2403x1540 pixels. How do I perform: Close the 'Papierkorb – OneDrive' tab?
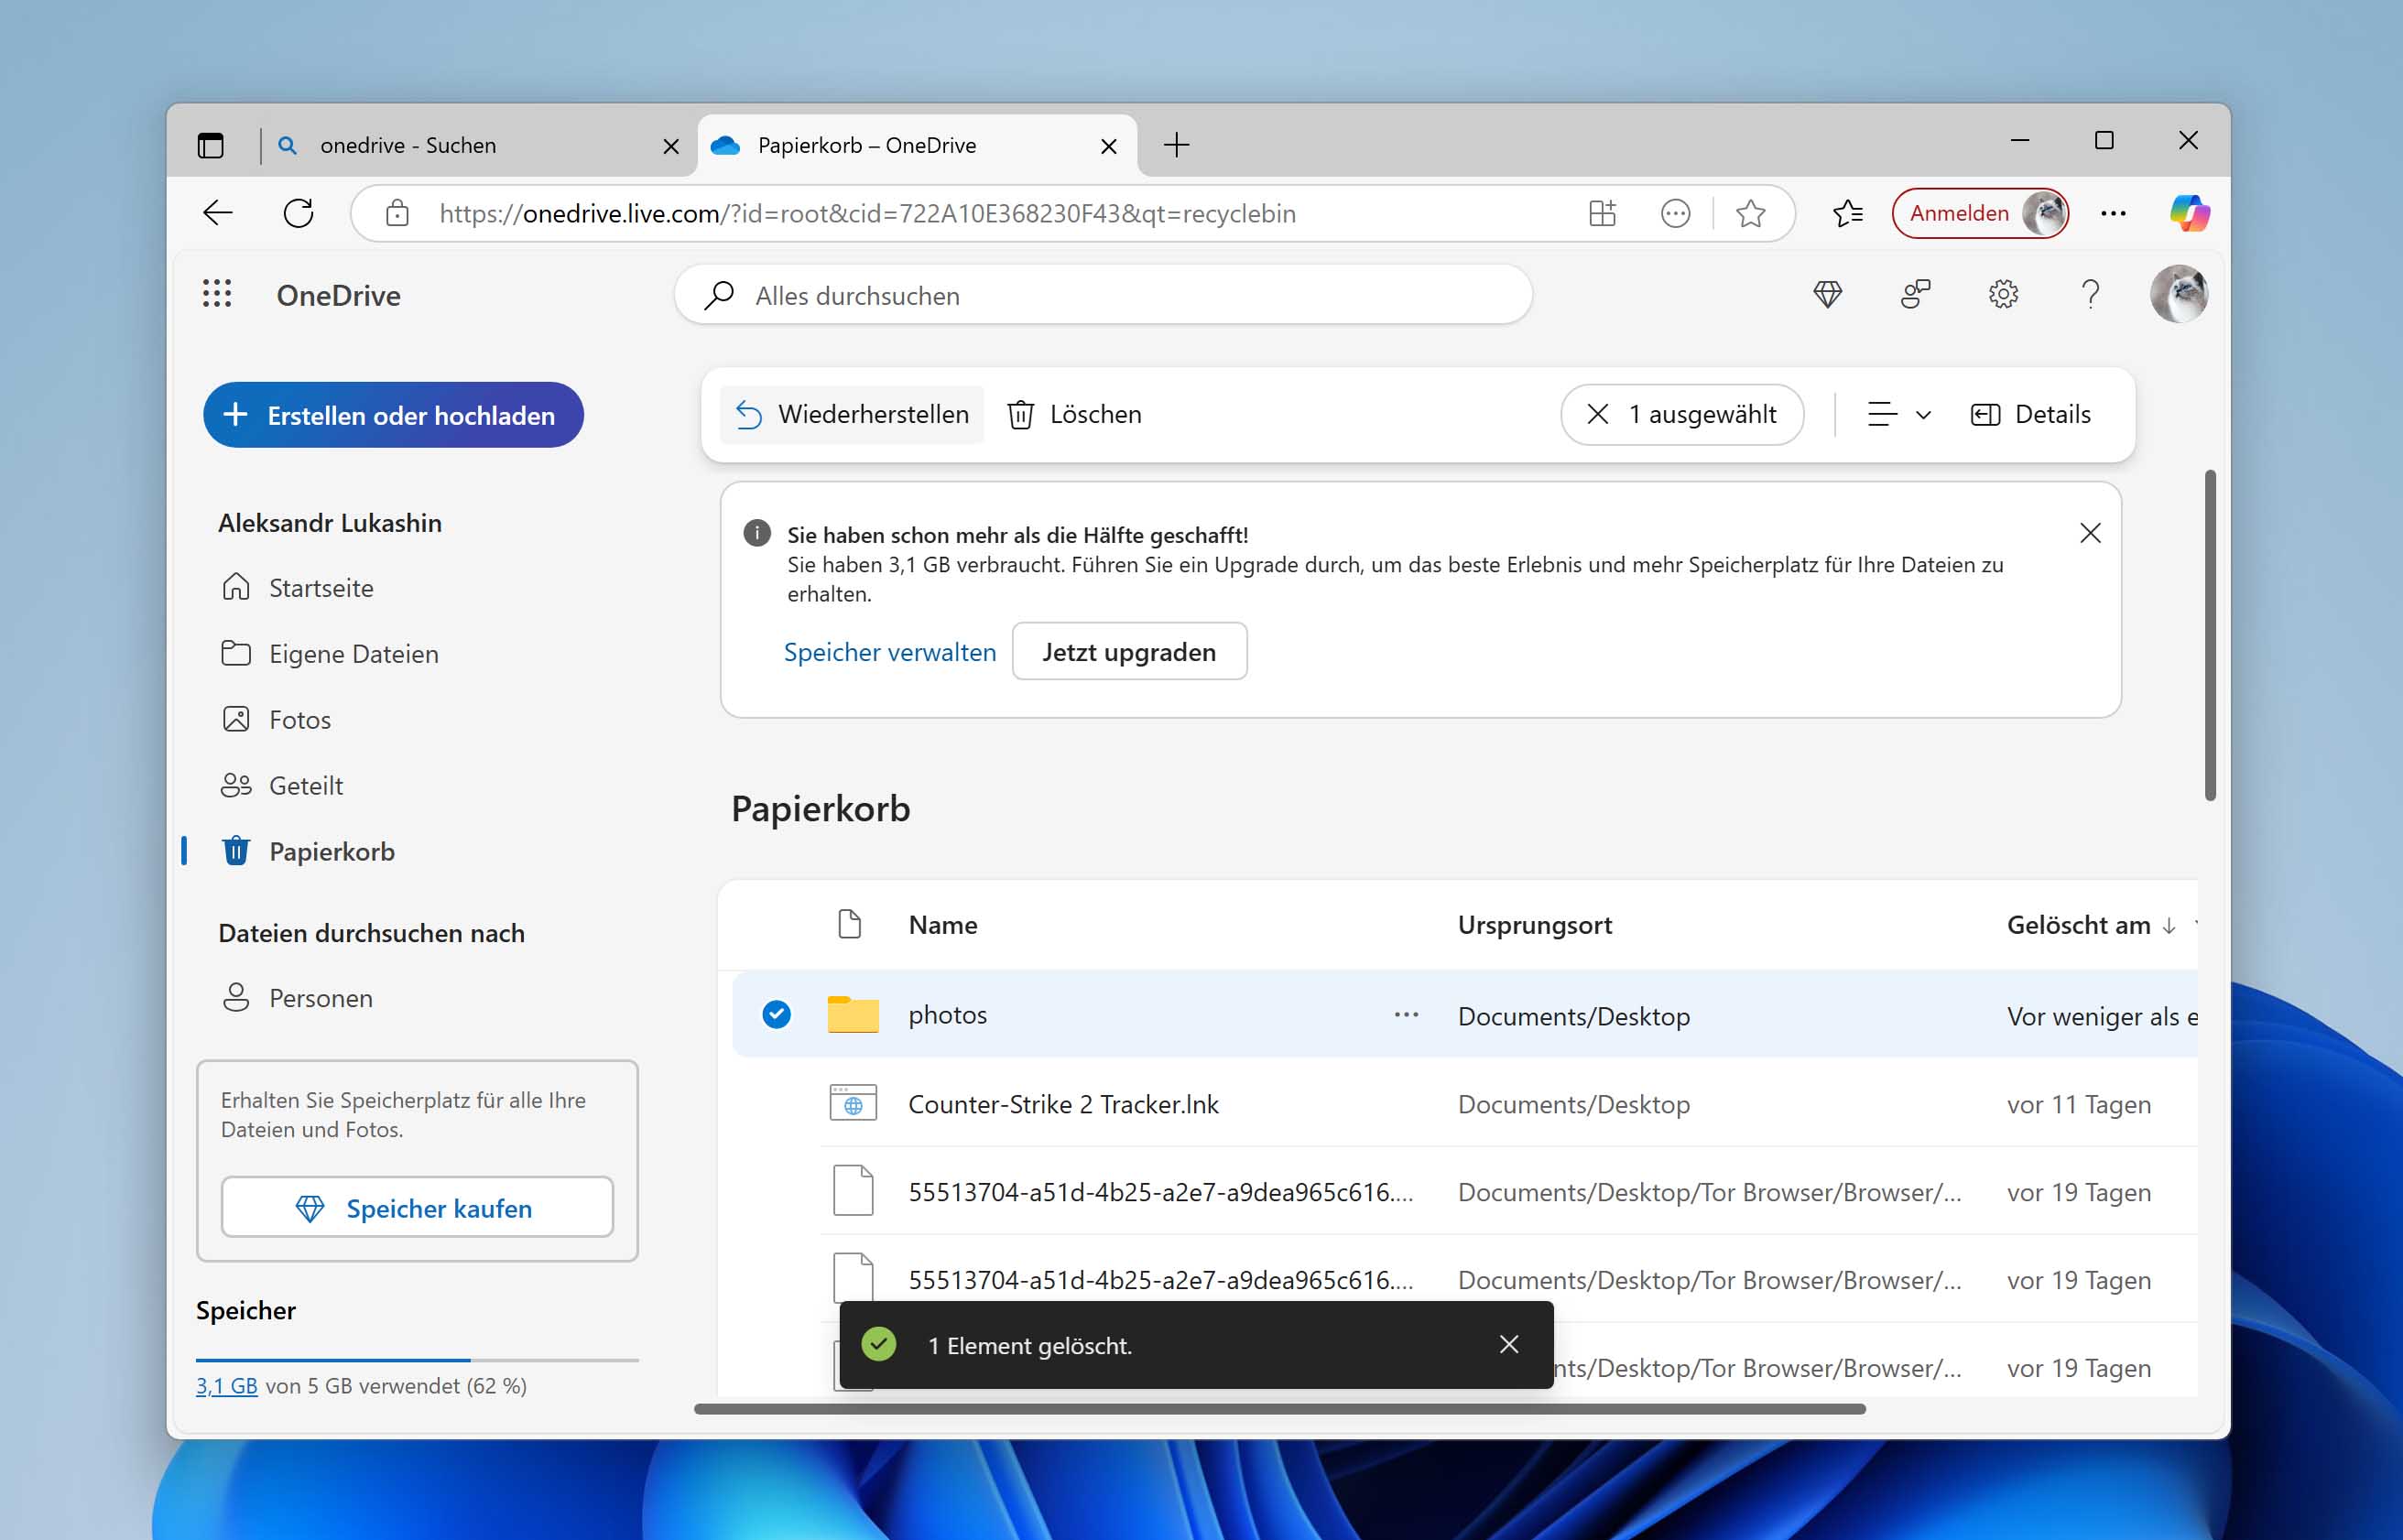[1108, 146]
